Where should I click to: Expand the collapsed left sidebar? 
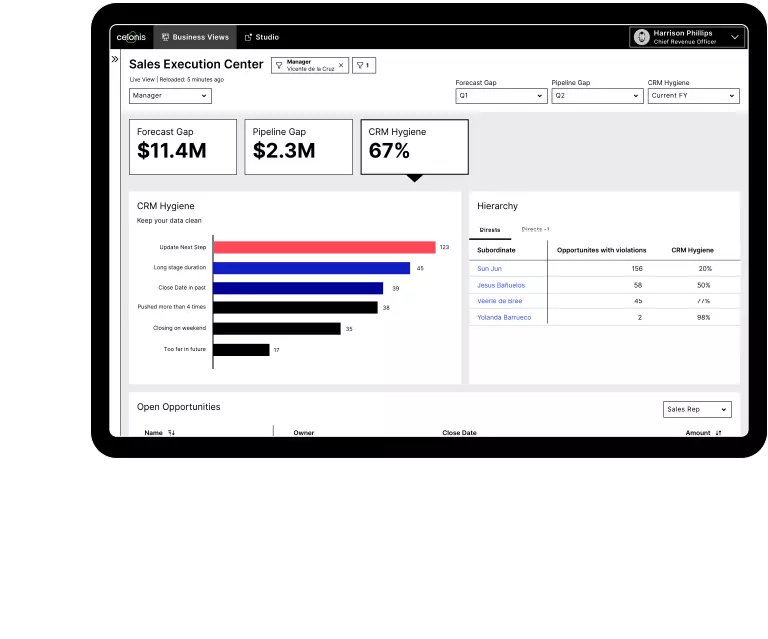[115, 59]
